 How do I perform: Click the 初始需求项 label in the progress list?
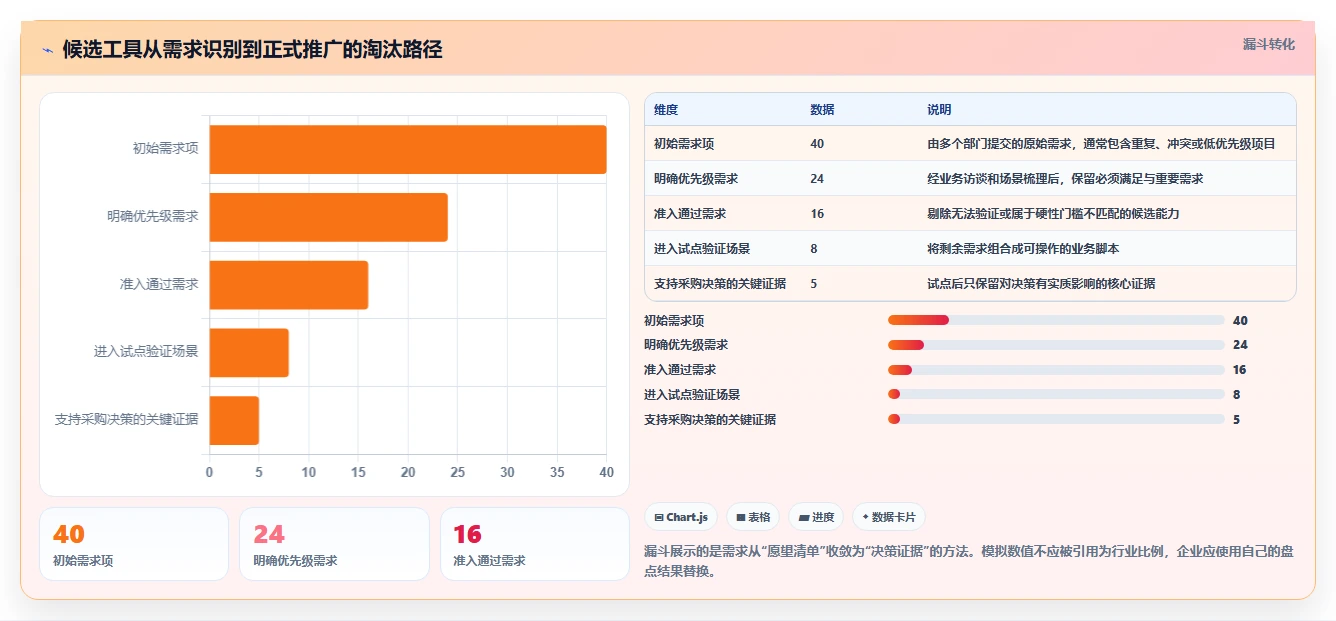click(674, 321)
